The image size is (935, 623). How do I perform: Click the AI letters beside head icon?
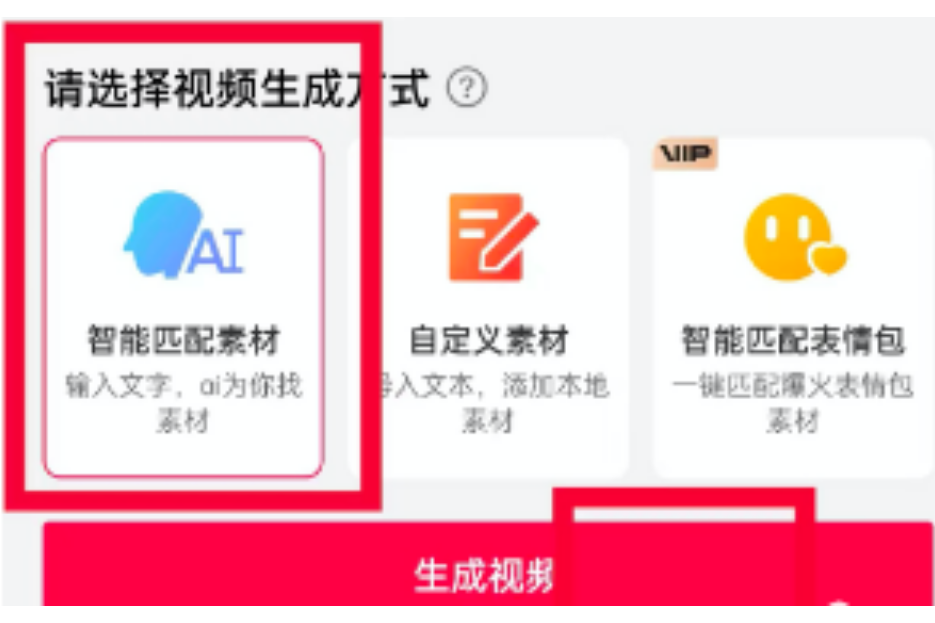click(x=216, y=250)
